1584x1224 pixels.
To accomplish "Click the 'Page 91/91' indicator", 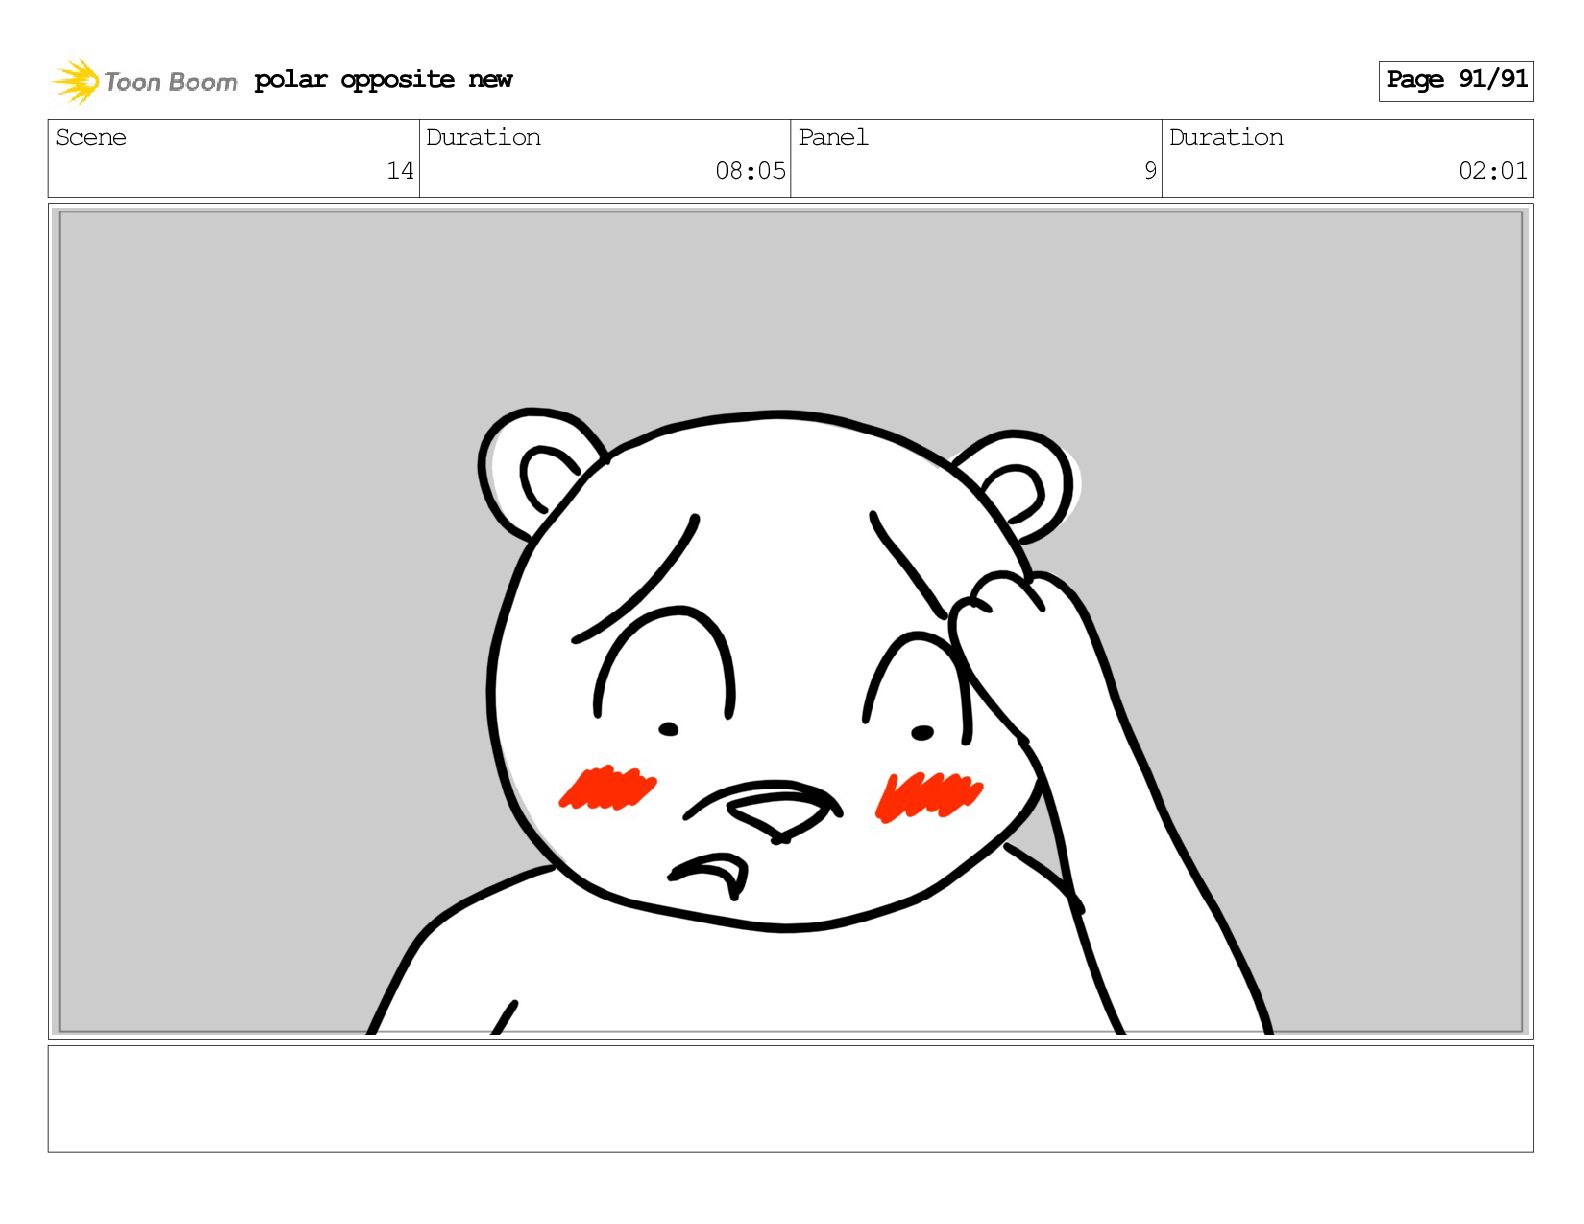I will (1456, 80).
